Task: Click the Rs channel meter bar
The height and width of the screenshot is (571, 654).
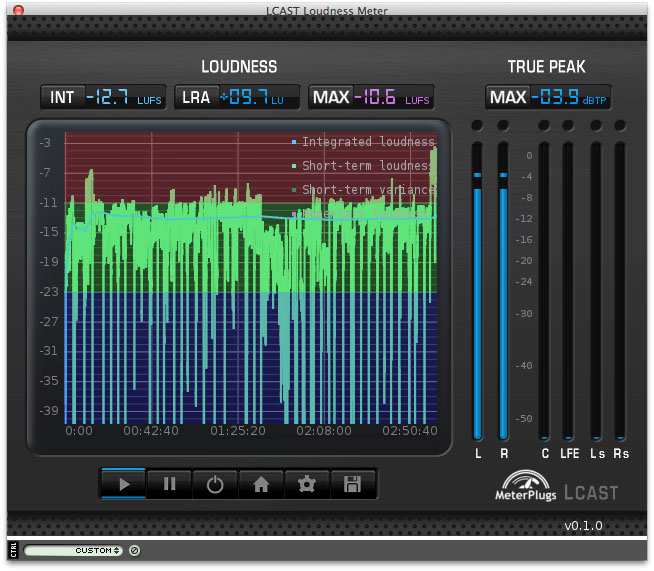Action: [620, 291]
